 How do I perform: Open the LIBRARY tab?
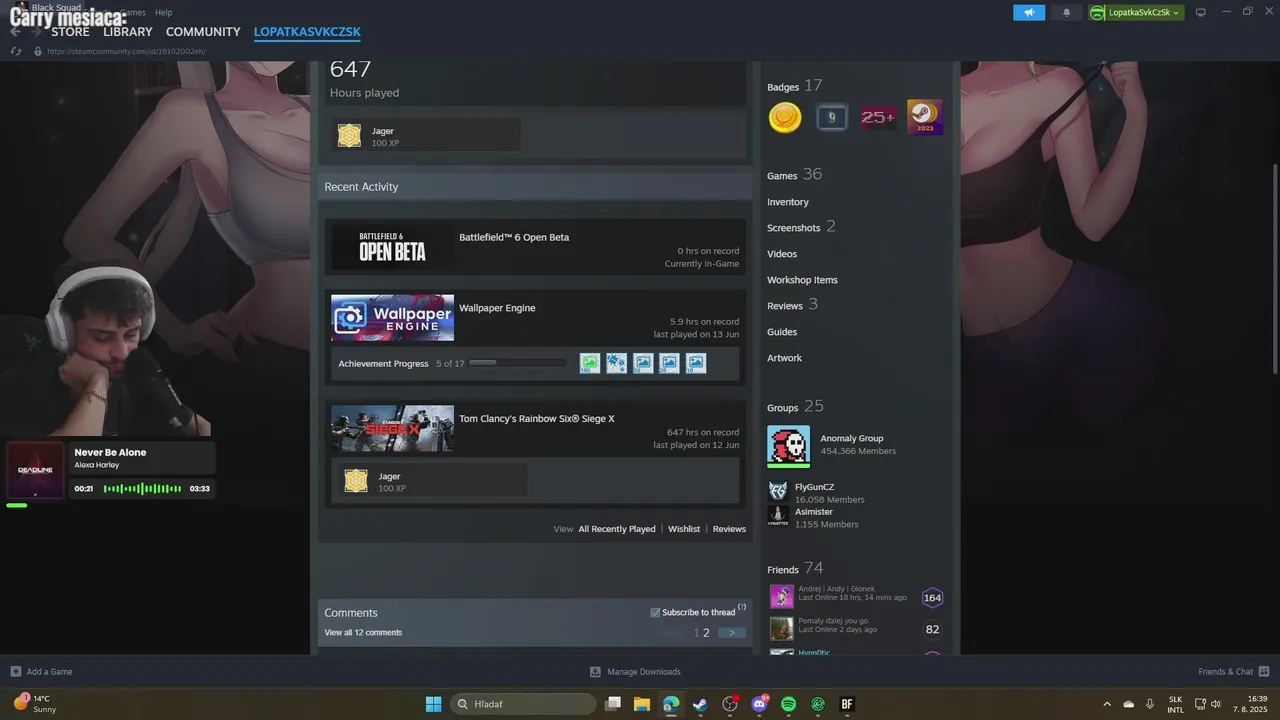(x=128, y=32)
